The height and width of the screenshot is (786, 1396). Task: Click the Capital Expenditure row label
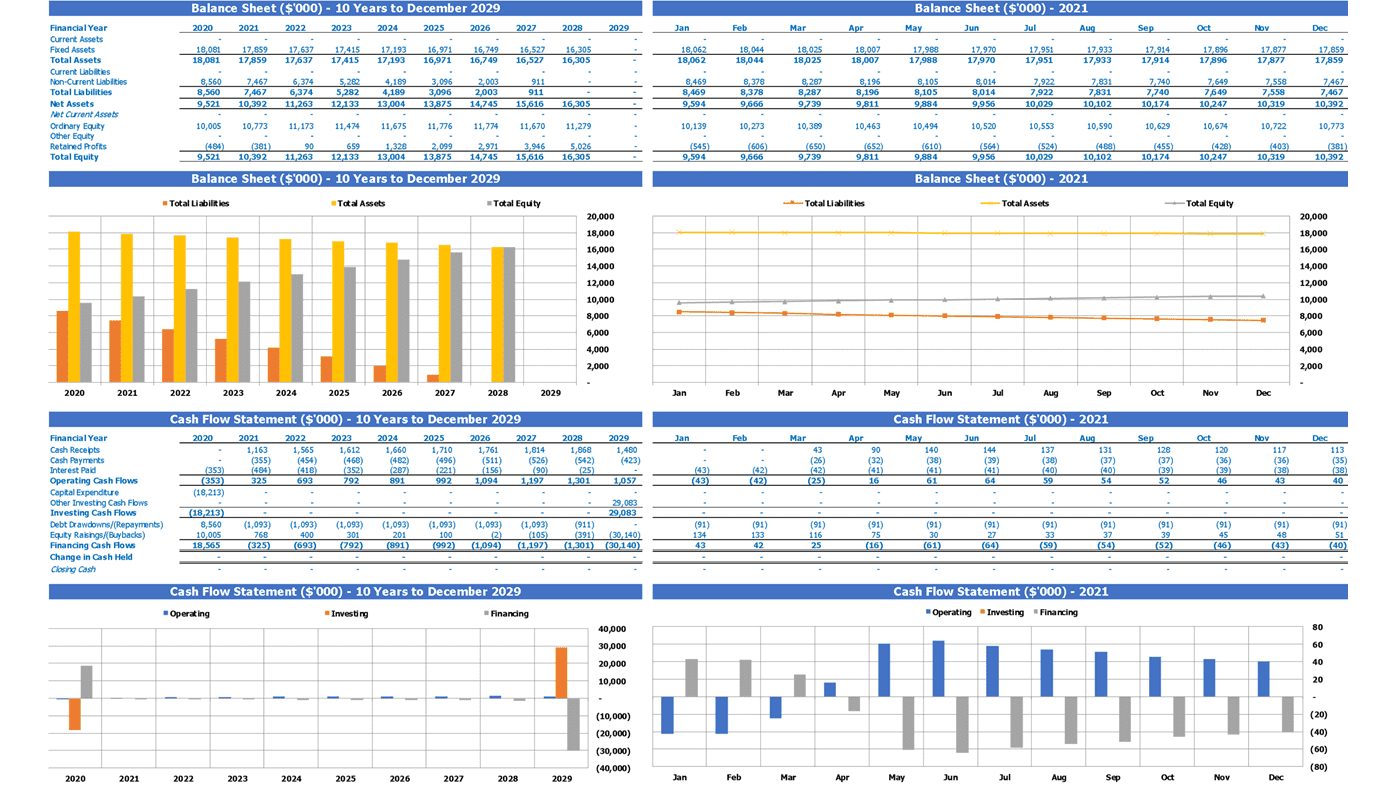[84, 492]
